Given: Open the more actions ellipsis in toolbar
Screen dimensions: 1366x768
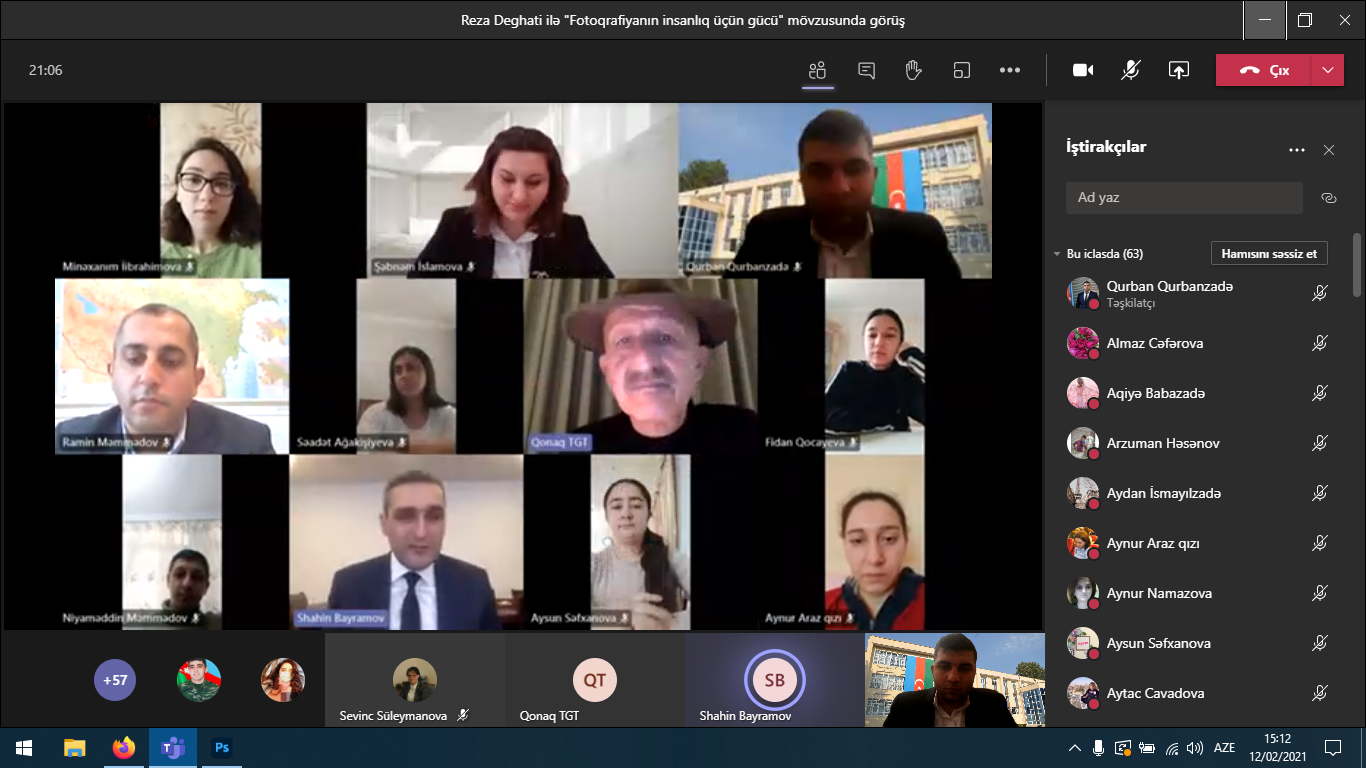Looking at the screenshot, I should point(1010,70).
